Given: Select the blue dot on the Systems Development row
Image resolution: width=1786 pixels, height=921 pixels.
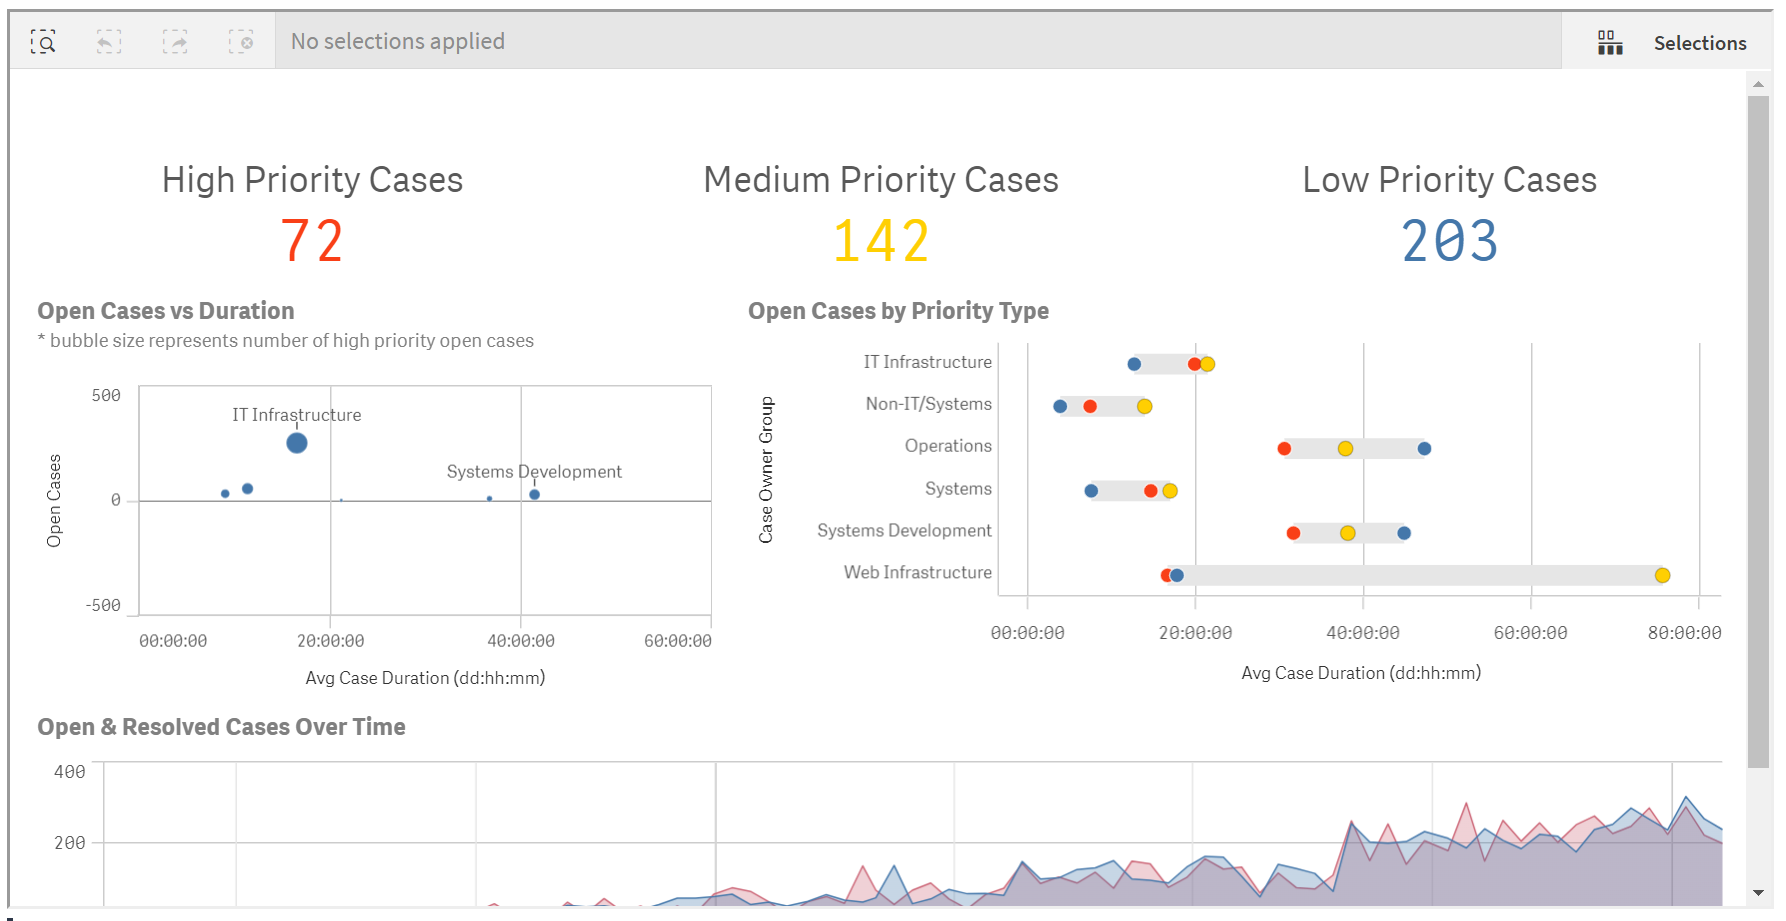Looking at the screenshot, I should pos(1404,532).
